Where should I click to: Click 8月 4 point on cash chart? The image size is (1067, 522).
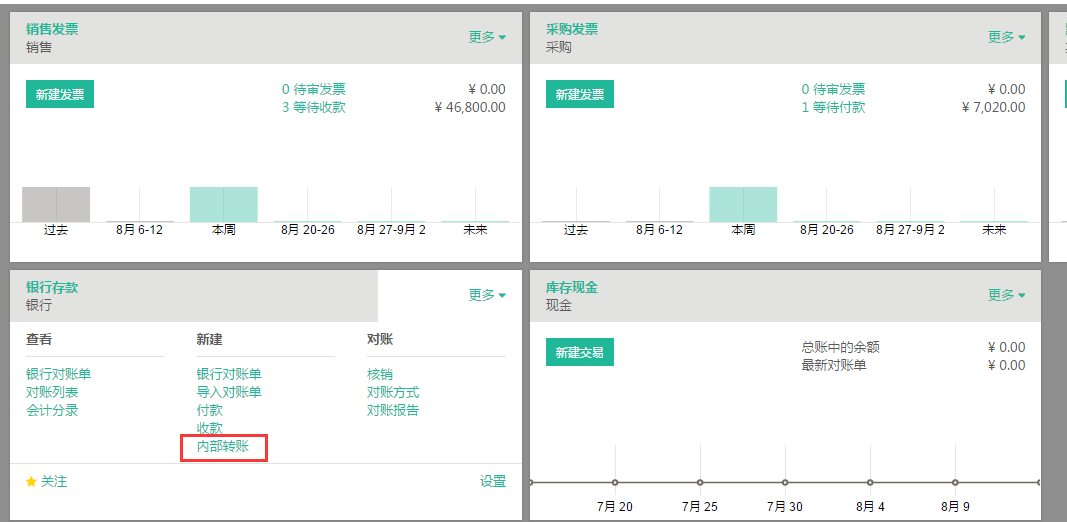tap(871, 482)
